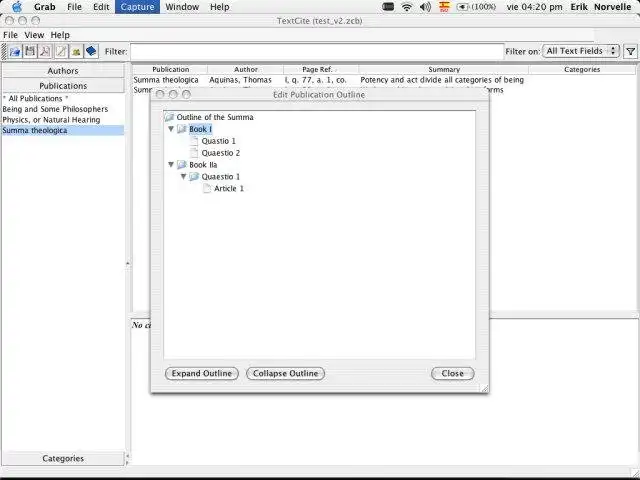The width and height of the screenshot is (640, 480).
Task: Click the sidebar splitter collapse arrow
Action: pos(127,264)
